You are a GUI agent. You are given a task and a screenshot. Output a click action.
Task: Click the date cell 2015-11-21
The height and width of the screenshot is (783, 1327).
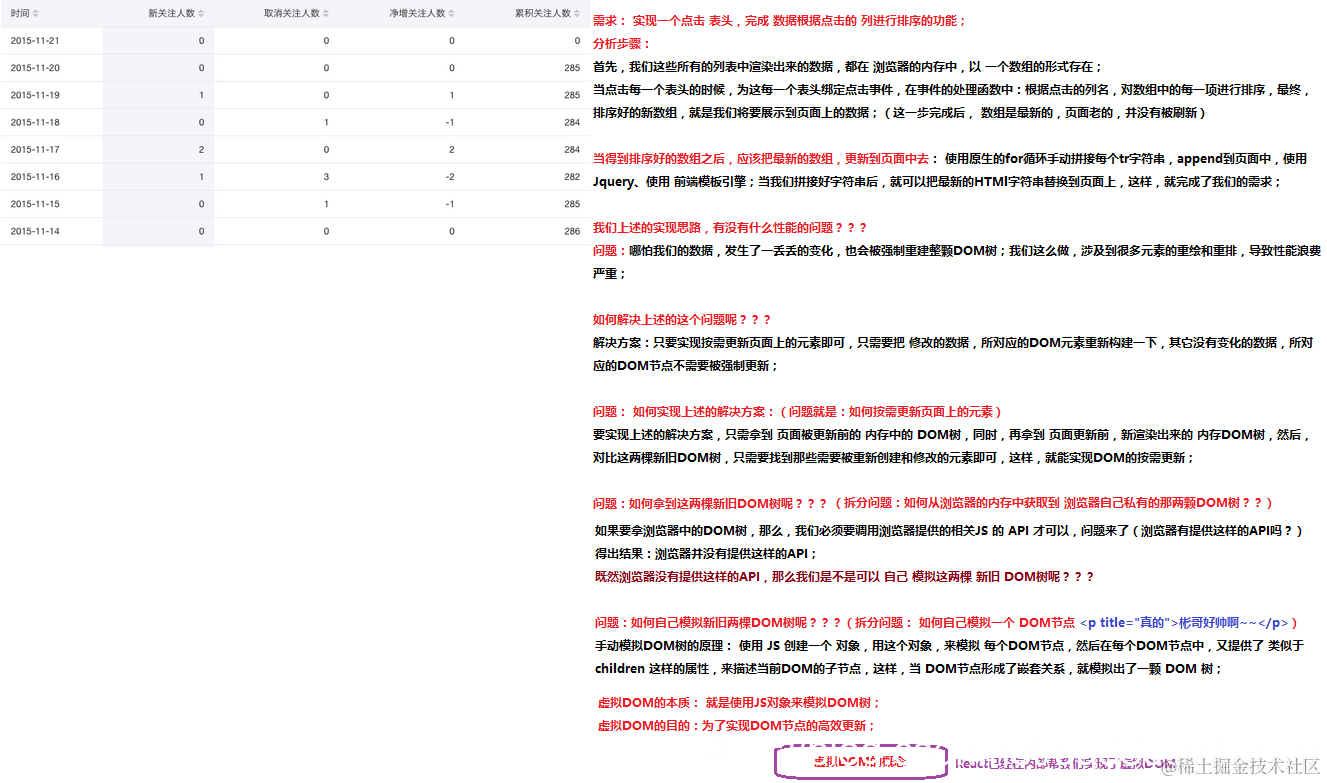(x=35, y=41)
